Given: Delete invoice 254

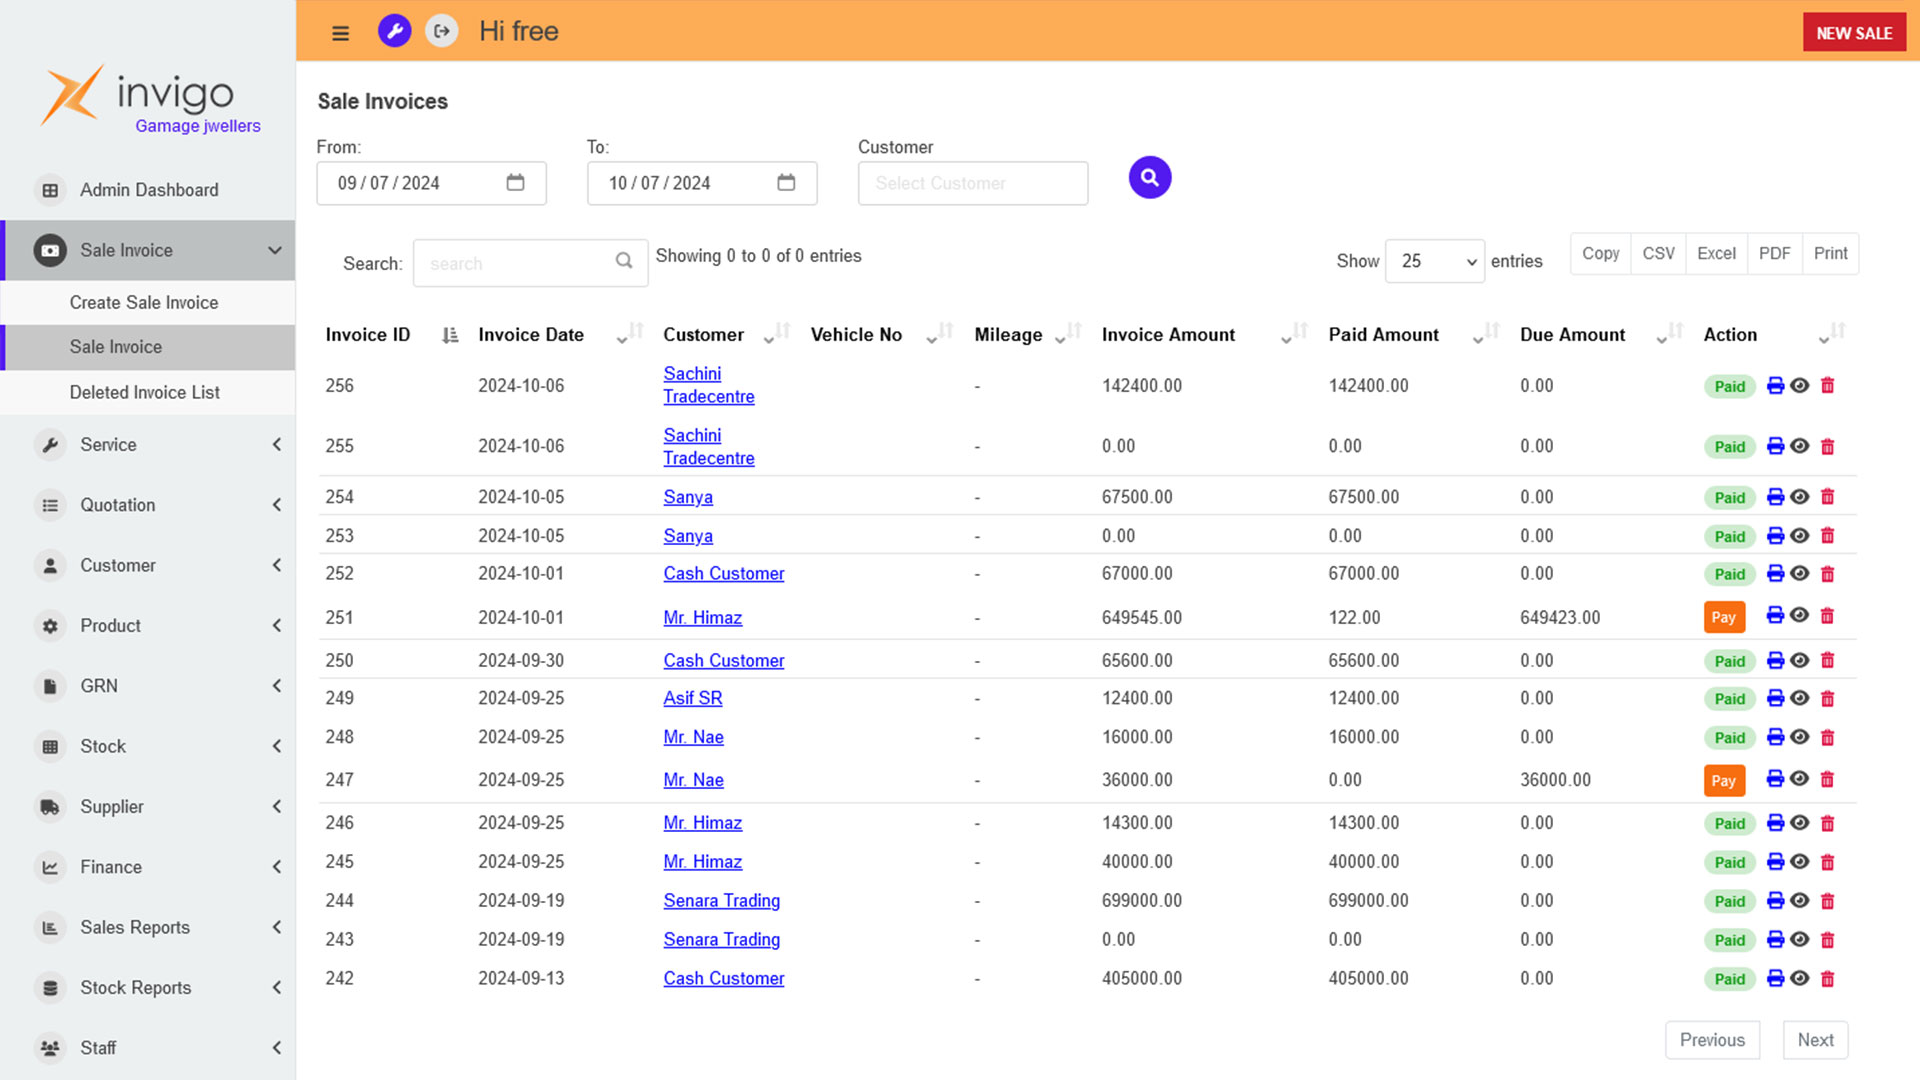Looking at the screenshot, I should 1827,497.
